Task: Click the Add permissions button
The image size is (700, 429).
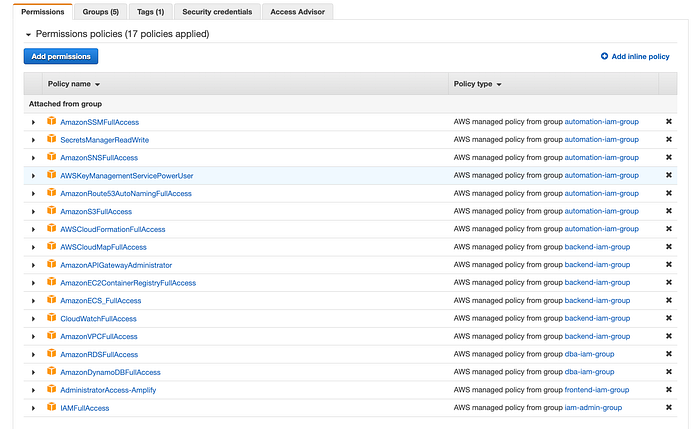Action: click(61, 56)
